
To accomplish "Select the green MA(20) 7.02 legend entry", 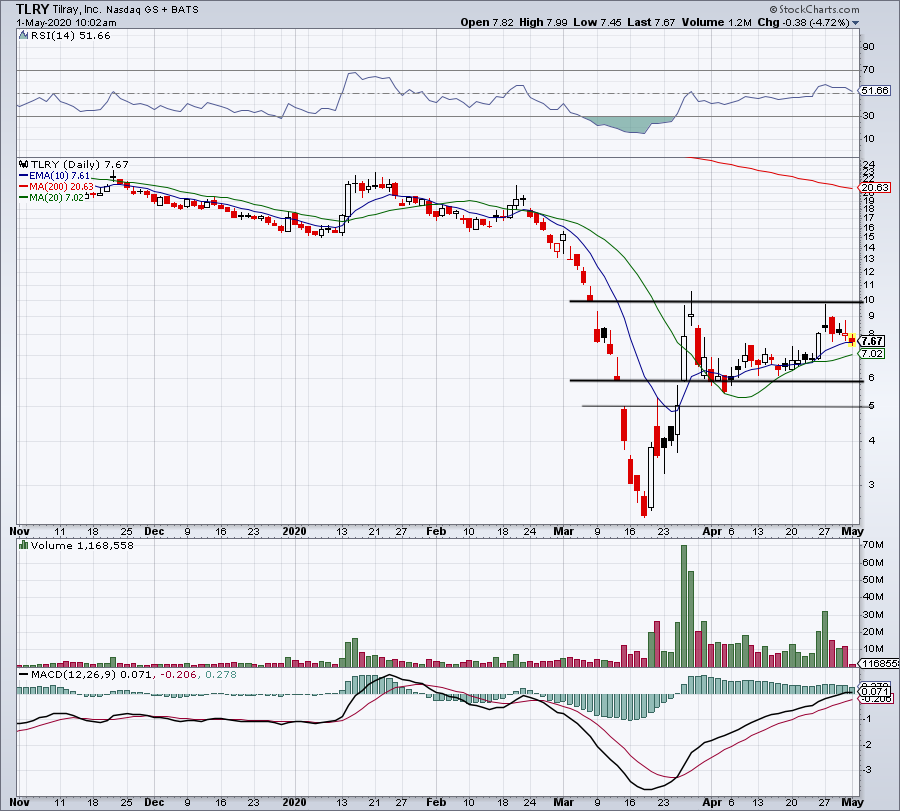I will [55, 196].
